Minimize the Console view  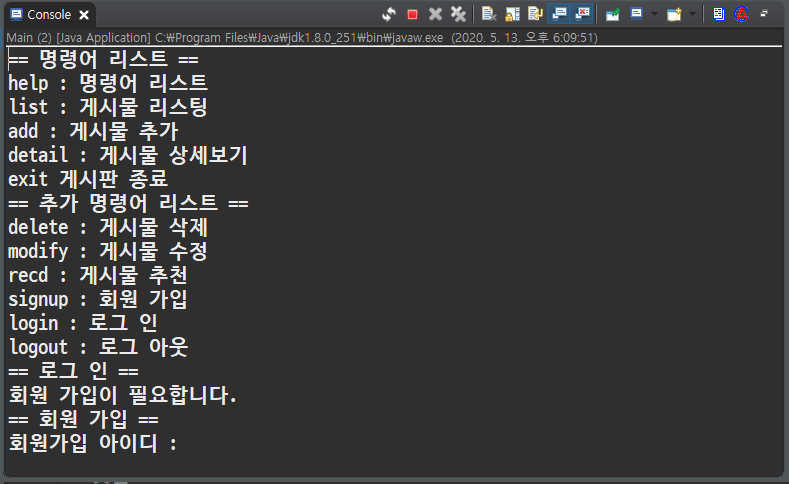coord(764,14)
